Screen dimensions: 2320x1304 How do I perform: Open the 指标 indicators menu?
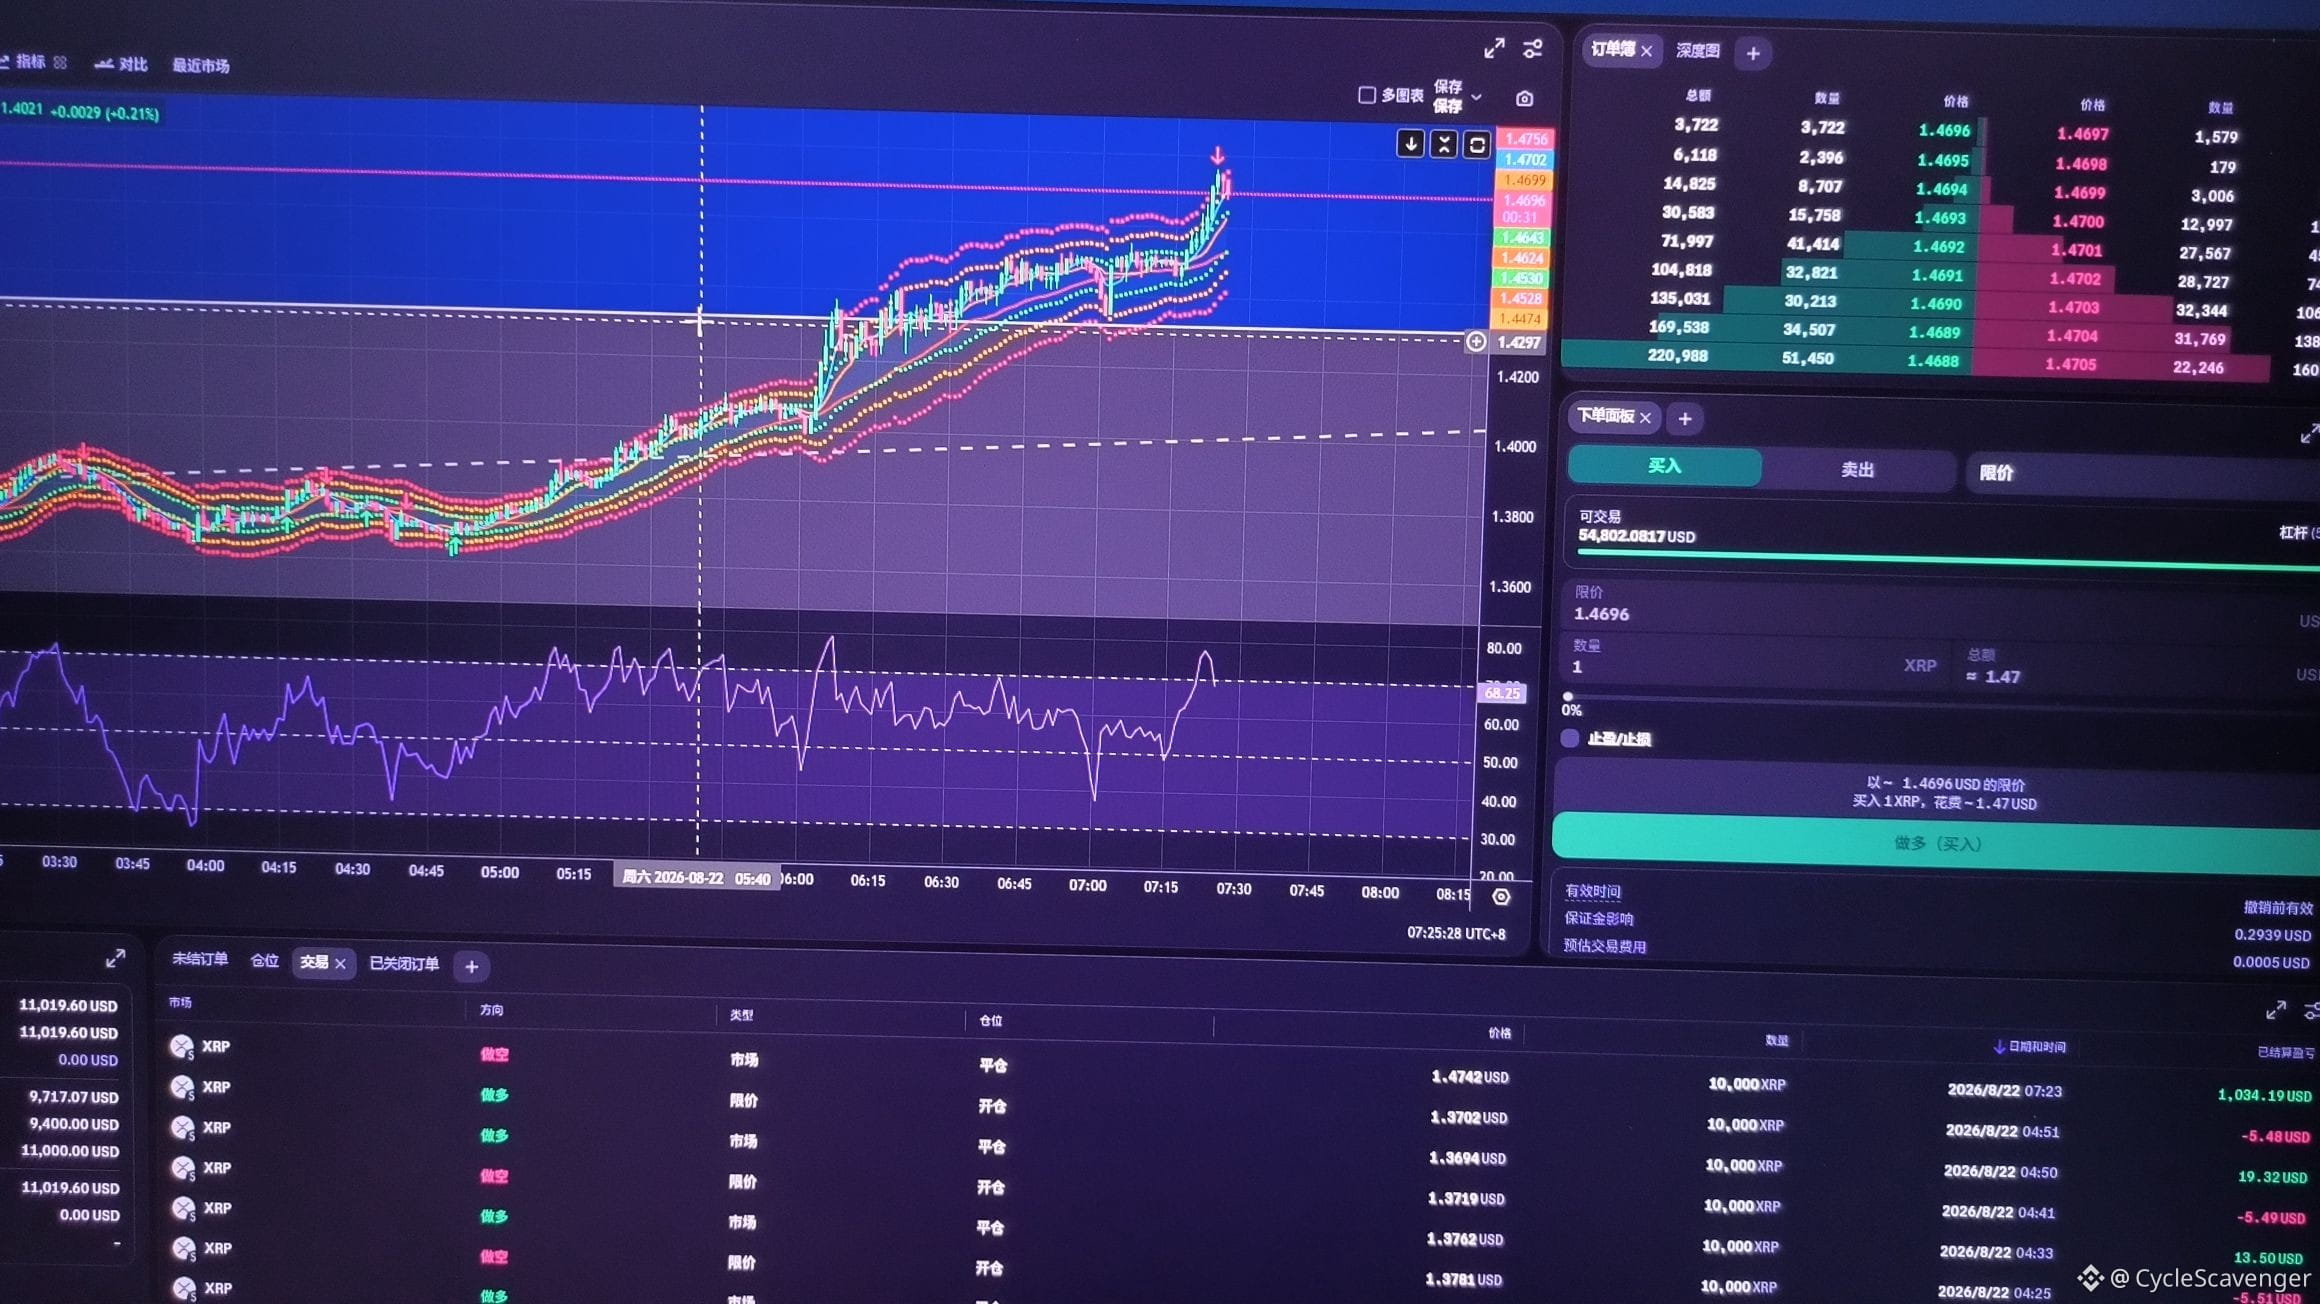[x=23, y=62]
